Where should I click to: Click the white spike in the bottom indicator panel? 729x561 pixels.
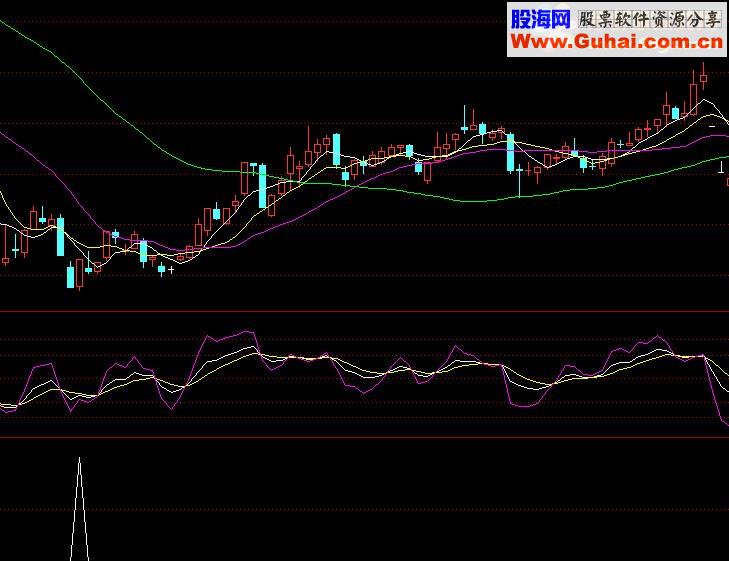click(x=80, y=509)
